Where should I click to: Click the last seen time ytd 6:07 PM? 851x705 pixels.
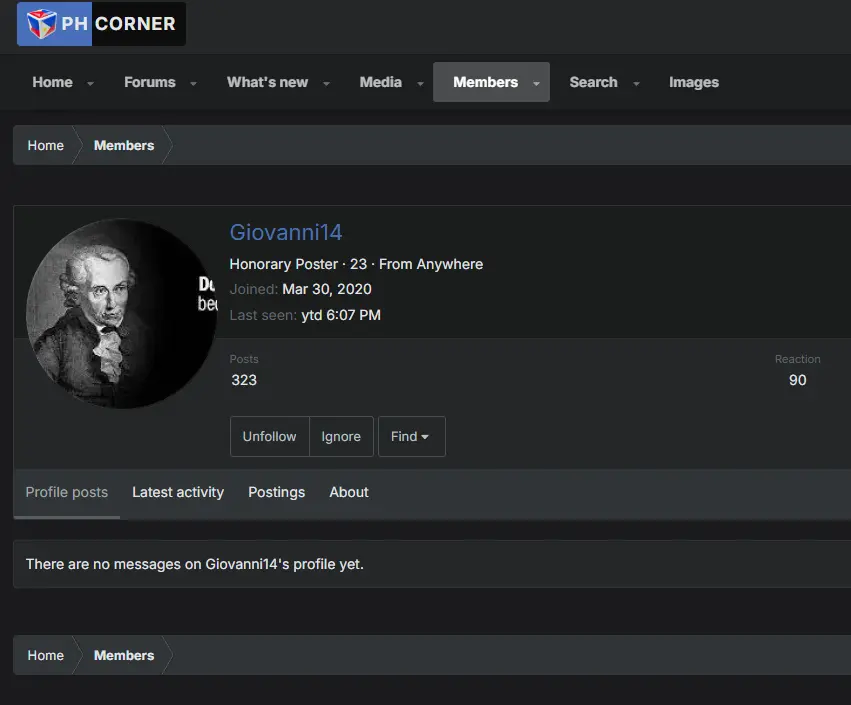click(341, 315)
